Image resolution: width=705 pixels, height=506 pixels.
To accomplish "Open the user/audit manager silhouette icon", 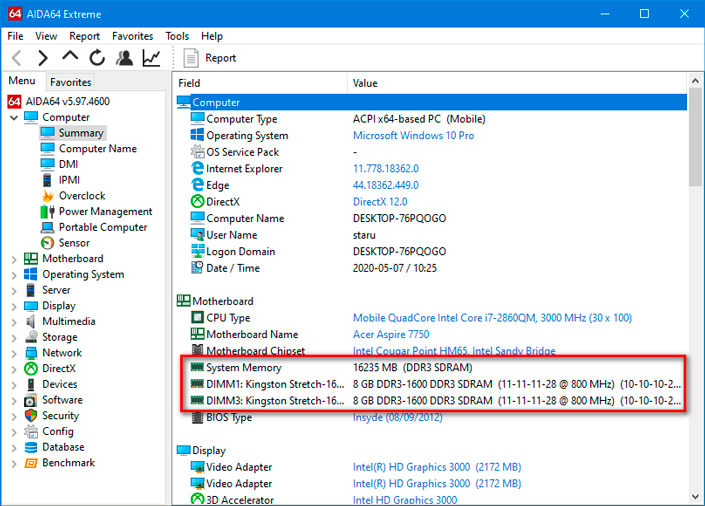I will [124, 58].
